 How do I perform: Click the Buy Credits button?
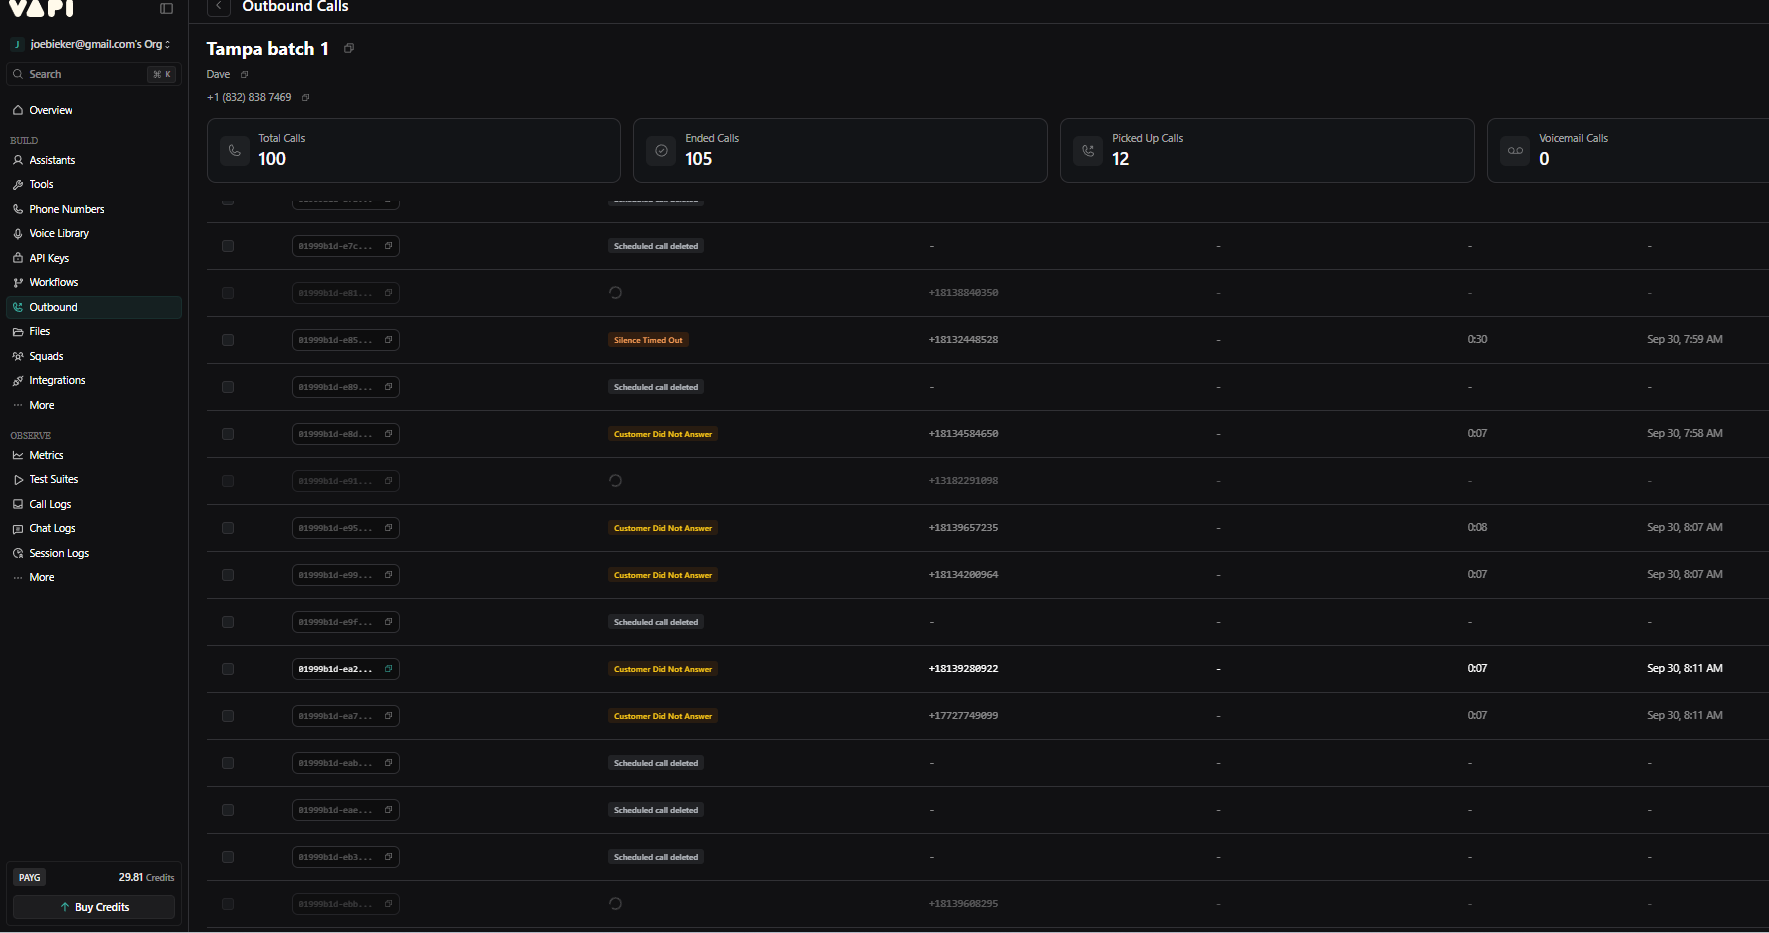[94, 907]
